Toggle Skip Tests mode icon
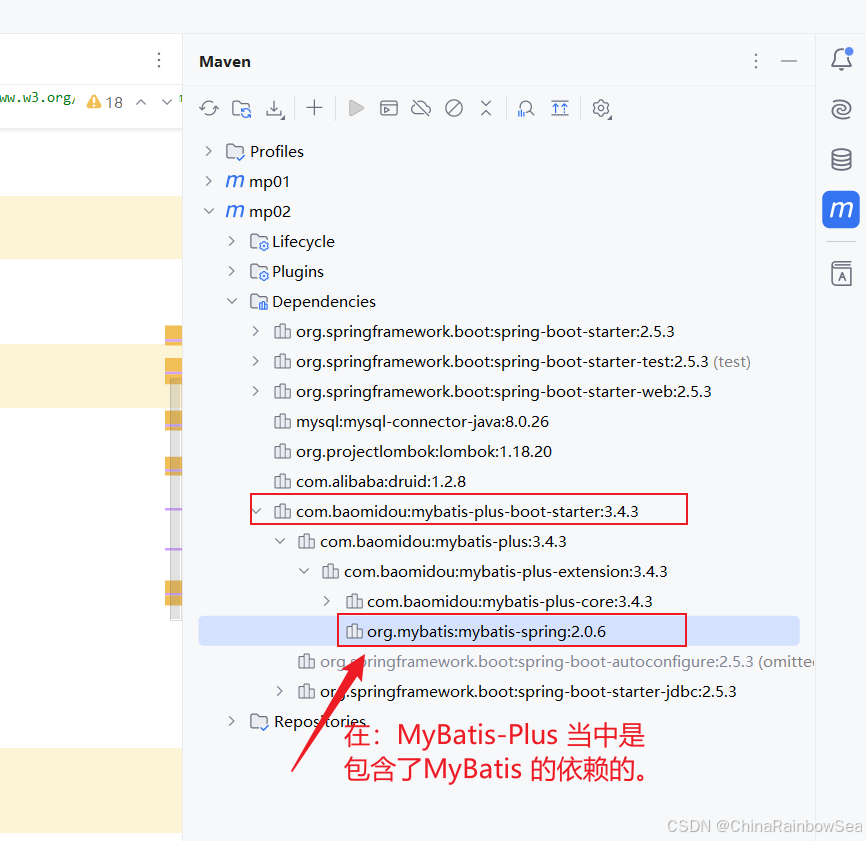866x841 pixels. pos(454,108)
